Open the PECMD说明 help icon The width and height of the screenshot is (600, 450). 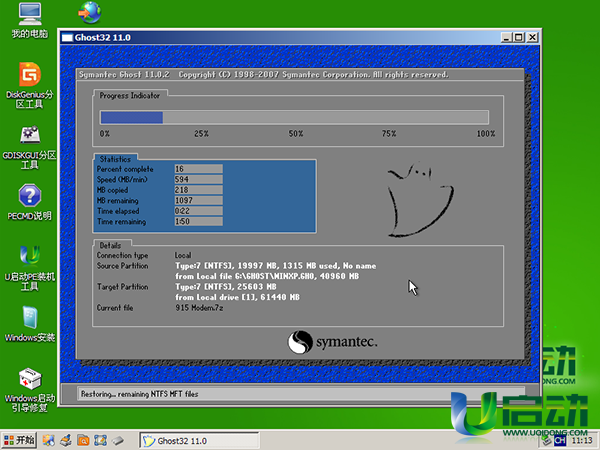tap(29, 202)
